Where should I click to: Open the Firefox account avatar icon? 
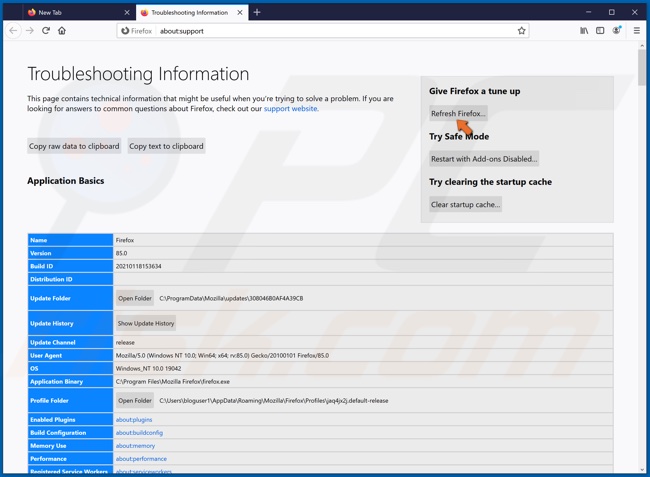pyautogui.click(x=617, y=31)
